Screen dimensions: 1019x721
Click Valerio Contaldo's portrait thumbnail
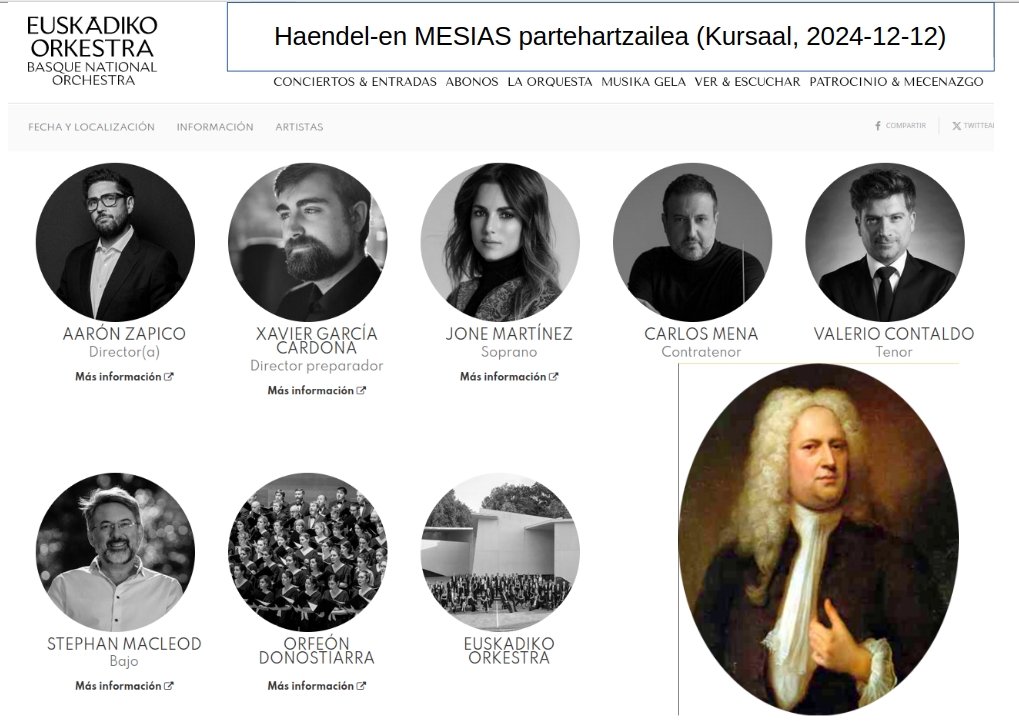[x=885, y=242]
